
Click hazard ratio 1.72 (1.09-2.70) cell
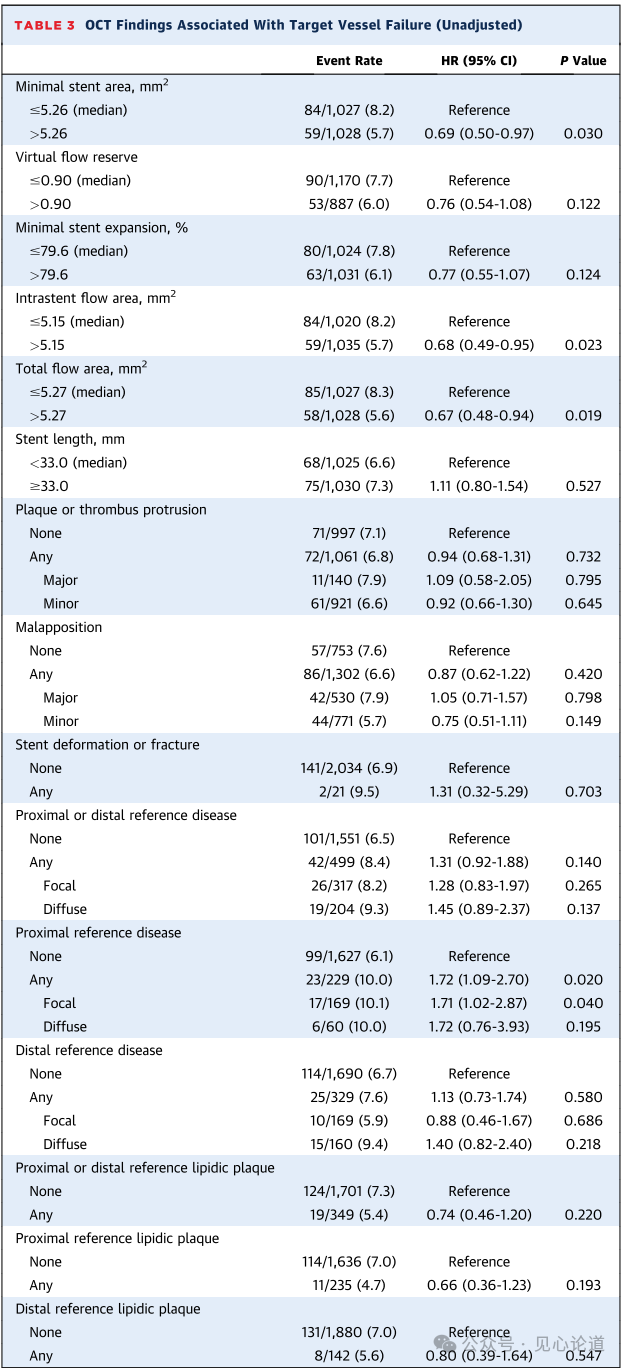[479, 980]
